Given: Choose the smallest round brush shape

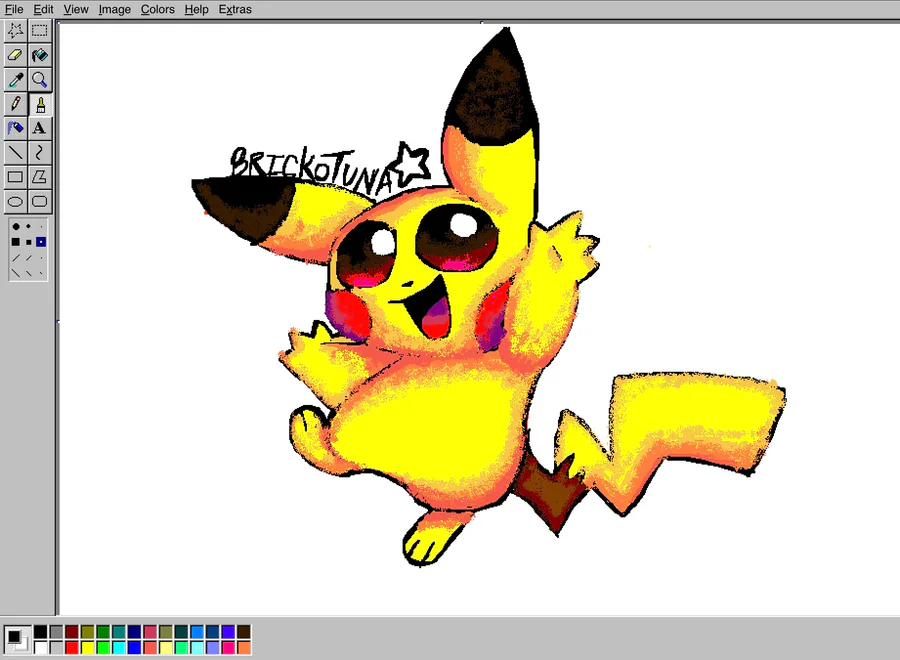Looking at the screenshot, I should [41, 227].
